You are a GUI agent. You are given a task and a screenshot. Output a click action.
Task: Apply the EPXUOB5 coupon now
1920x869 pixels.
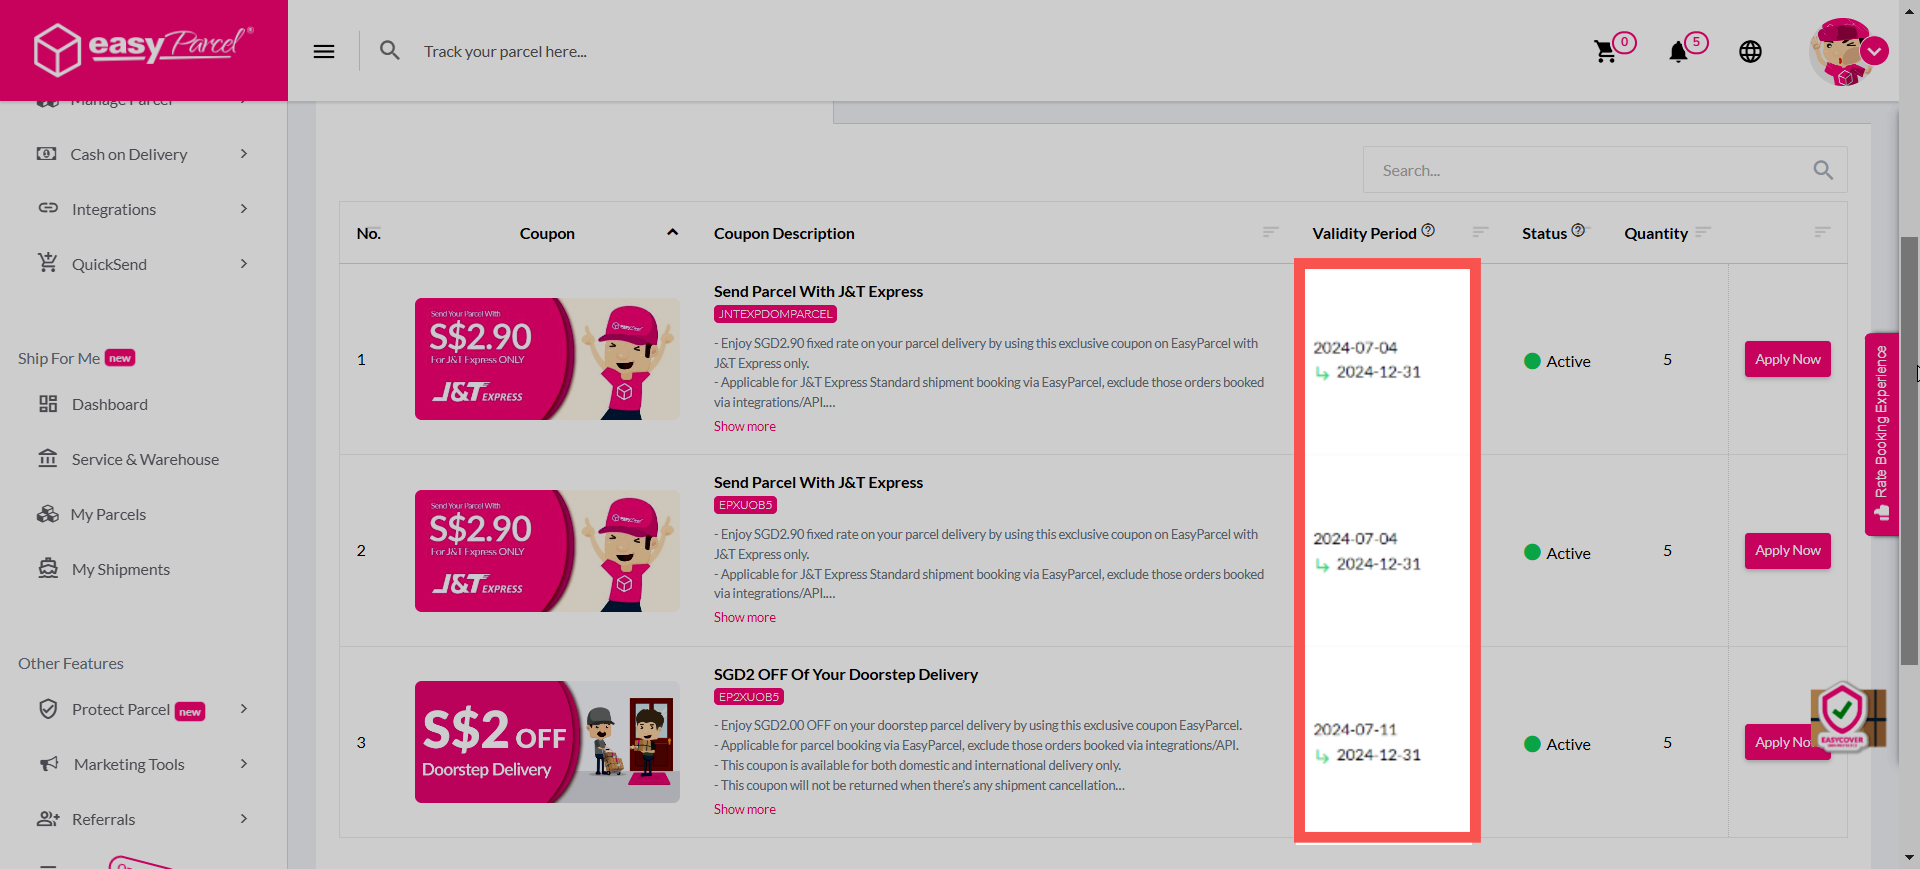(x=1788, y=551)
